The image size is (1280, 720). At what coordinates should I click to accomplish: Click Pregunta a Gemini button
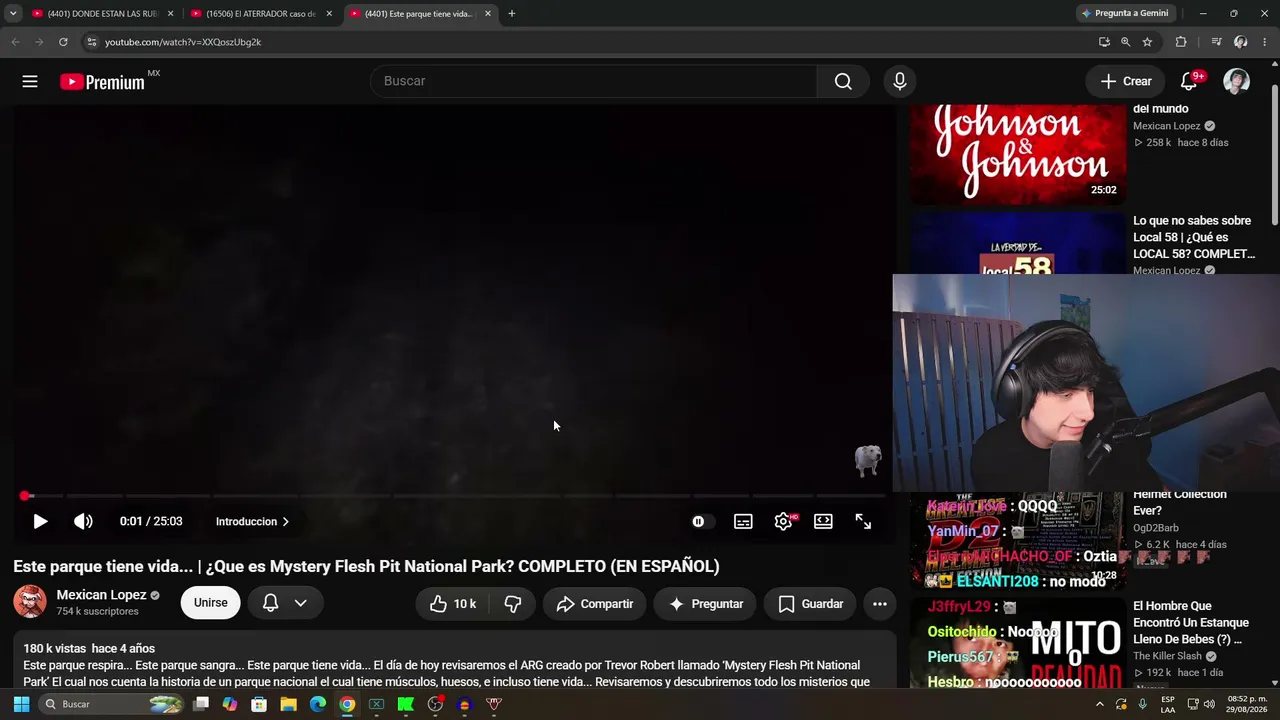pos(1125,13)
